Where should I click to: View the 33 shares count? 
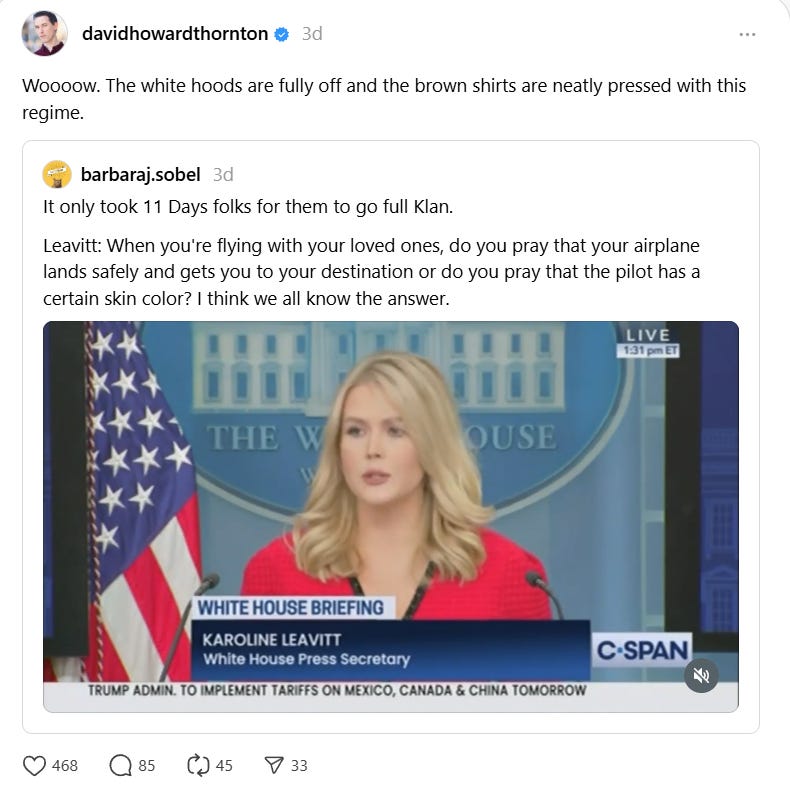pos(299,766)
